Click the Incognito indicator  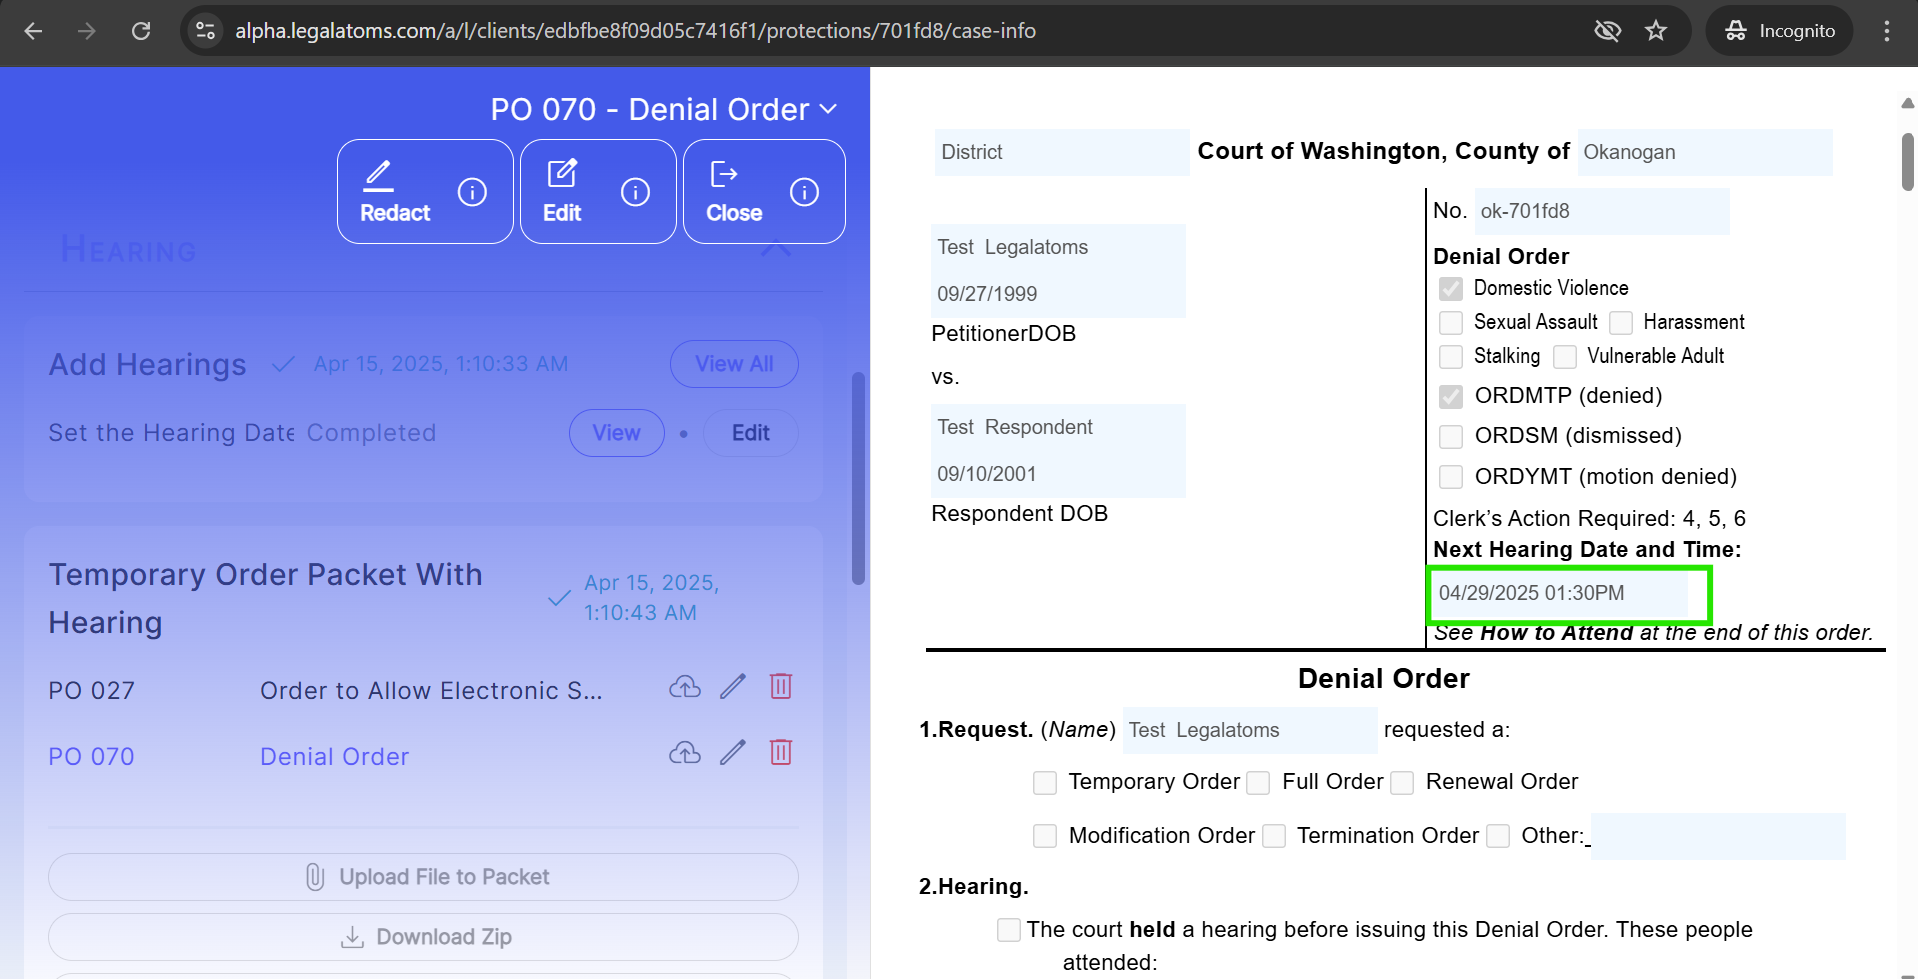[1780, 31]
